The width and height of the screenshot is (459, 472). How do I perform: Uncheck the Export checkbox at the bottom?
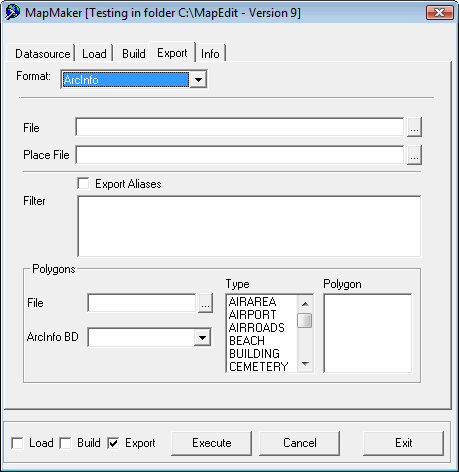click(x=113, y=443)
